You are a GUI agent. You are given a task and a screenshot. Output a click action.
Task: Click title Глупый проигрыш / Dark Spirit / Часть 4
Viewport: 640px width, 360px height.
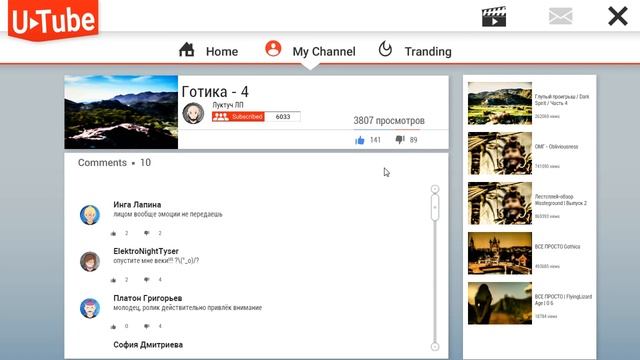[562, 100]
